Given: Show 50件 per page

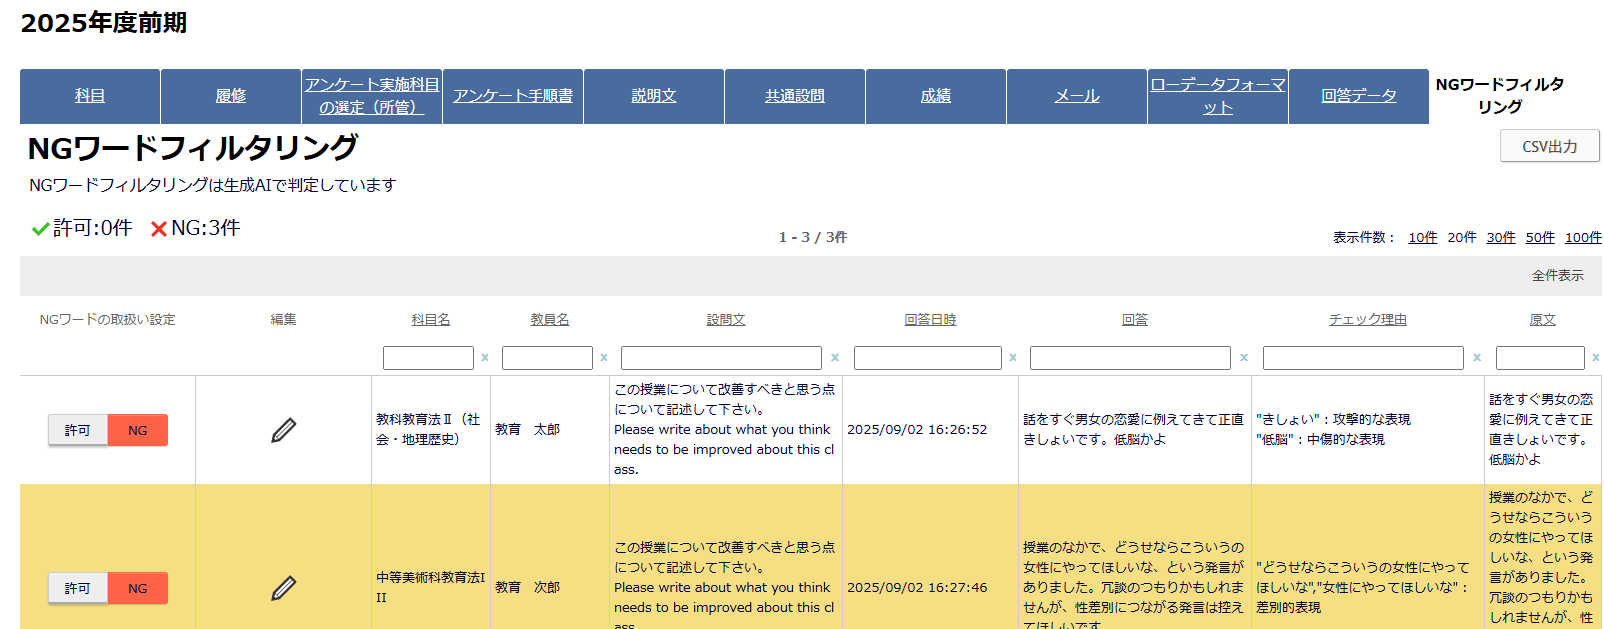Looking at the screenshot, I should coord(1540,237).
